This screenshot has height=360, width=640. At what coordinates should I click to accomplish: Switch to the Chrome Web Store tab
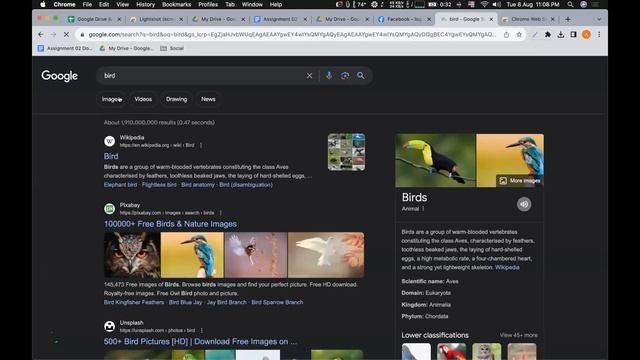(528, 19)
